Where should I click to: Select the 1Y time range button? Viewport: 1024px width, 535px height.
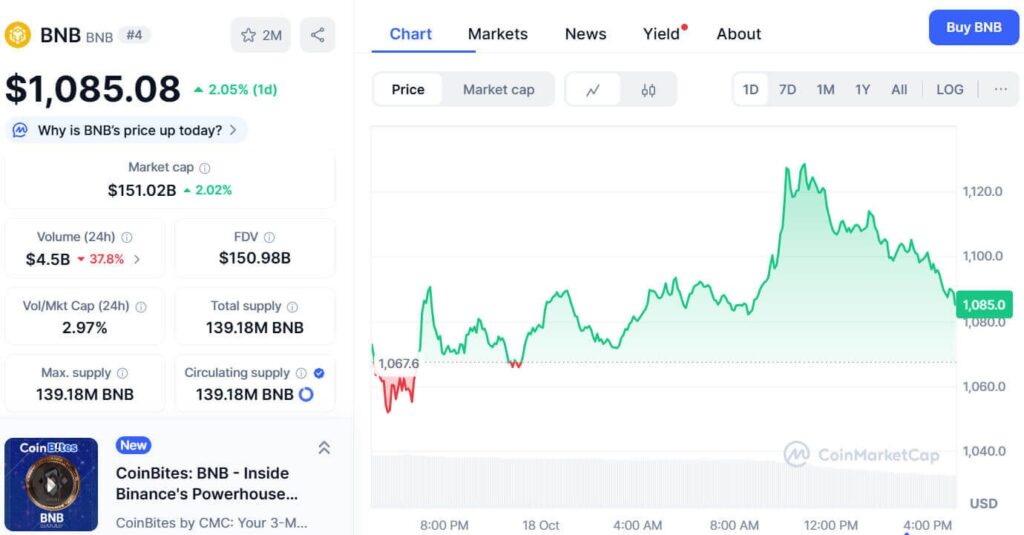862,89
